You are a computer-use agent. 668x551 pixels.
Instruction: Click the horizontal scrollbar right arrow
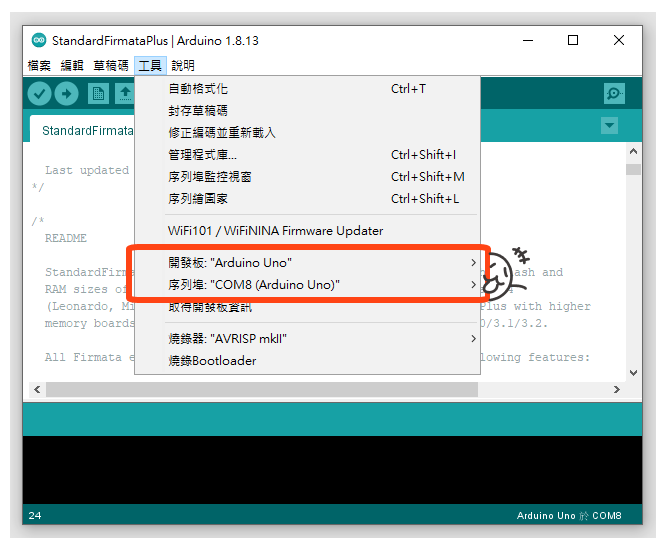(616, 389)
